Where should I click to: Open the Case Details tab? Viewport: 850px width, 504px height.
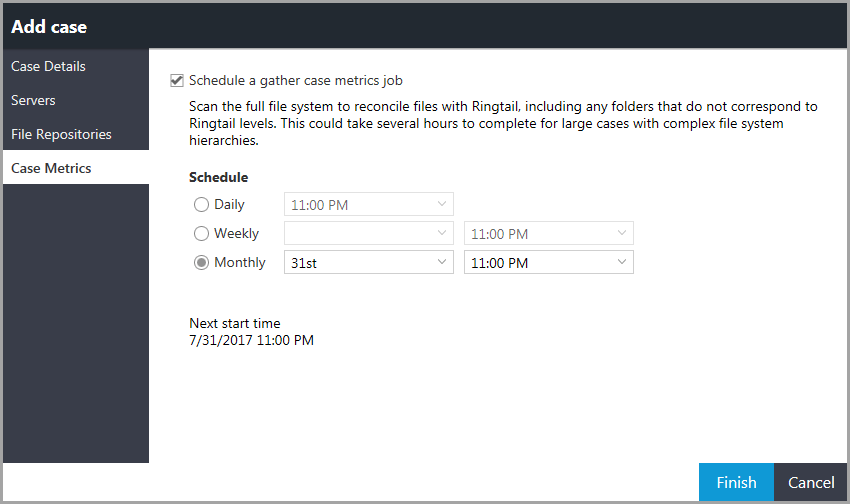[x=76, y=66]
